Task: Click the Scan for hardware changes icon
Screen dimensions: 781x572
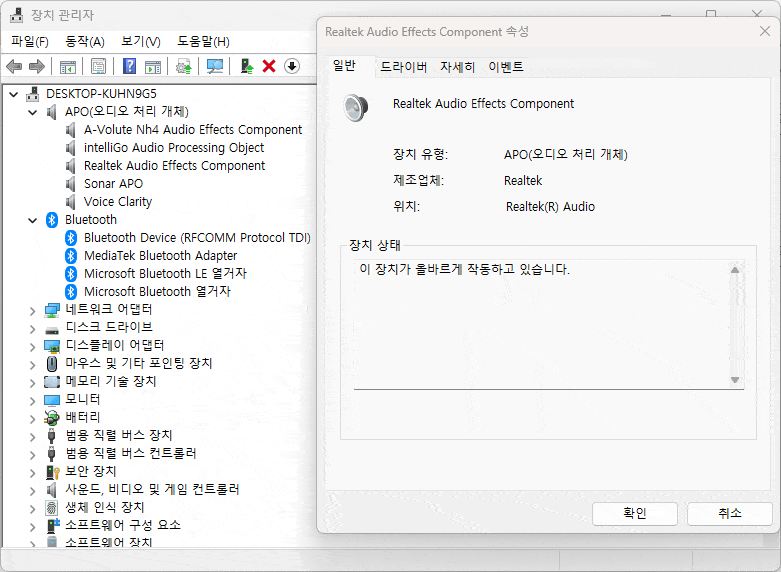Action: click(x=215, y=66)
